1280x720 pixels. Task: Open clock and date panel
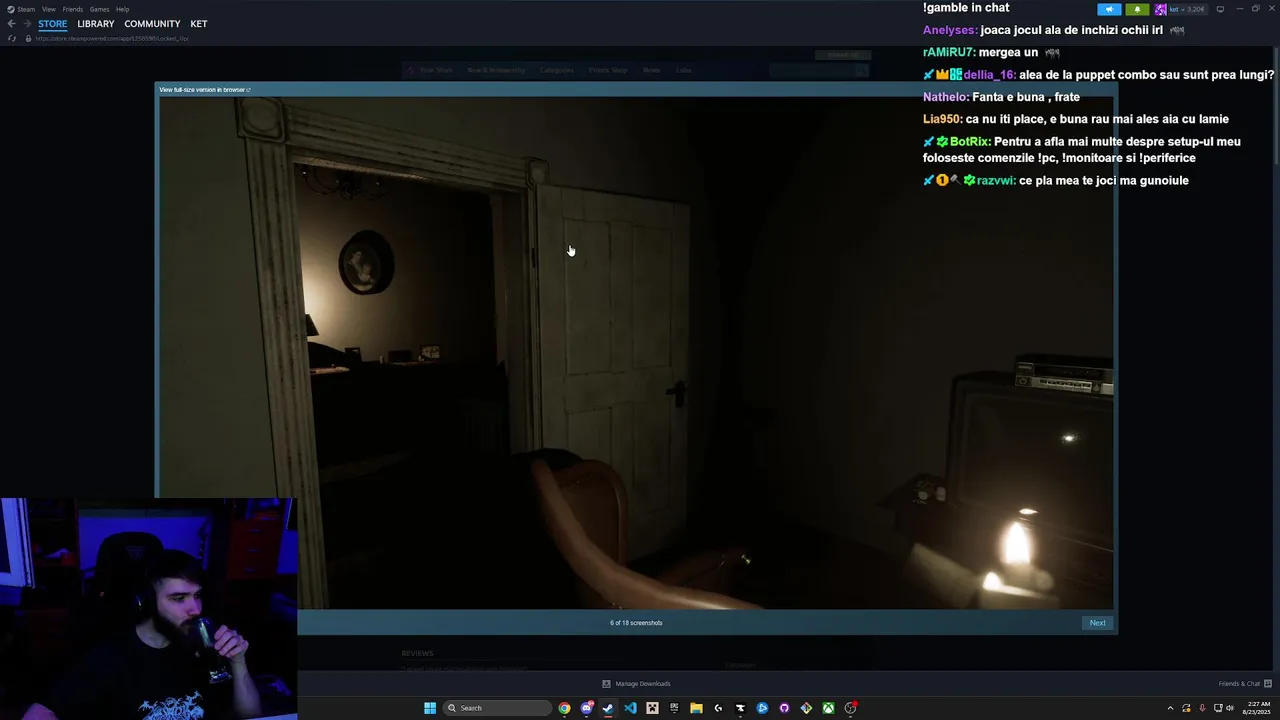(x=1256, y=708)
